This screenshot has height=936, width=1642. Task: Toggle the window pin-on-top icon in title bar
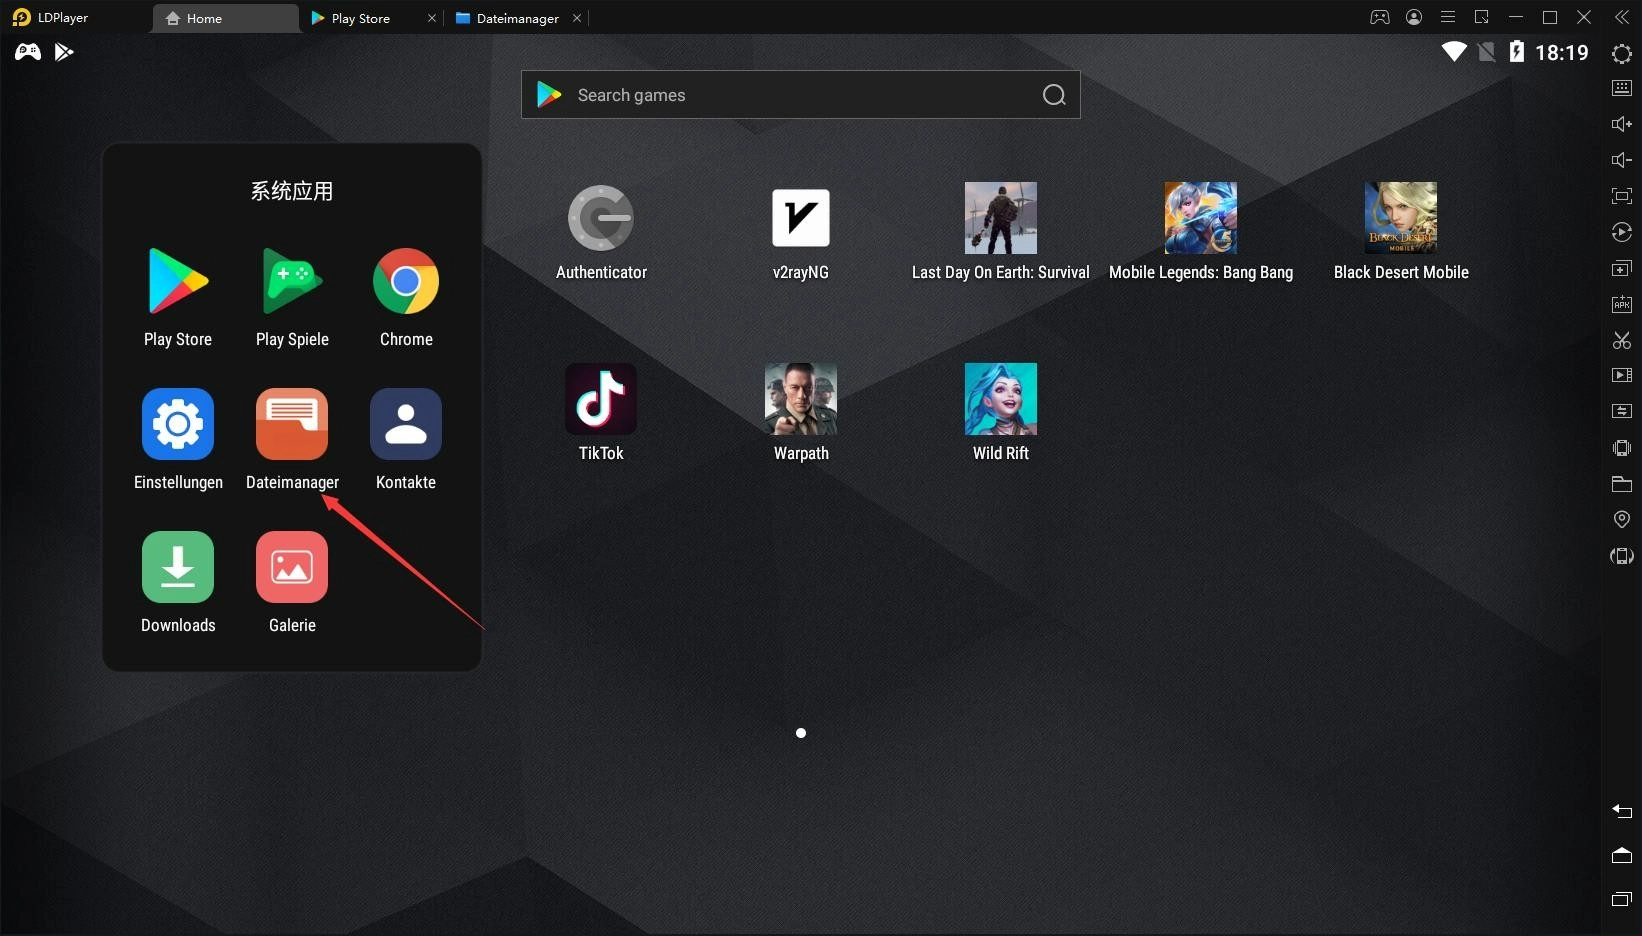(1482, 17)
